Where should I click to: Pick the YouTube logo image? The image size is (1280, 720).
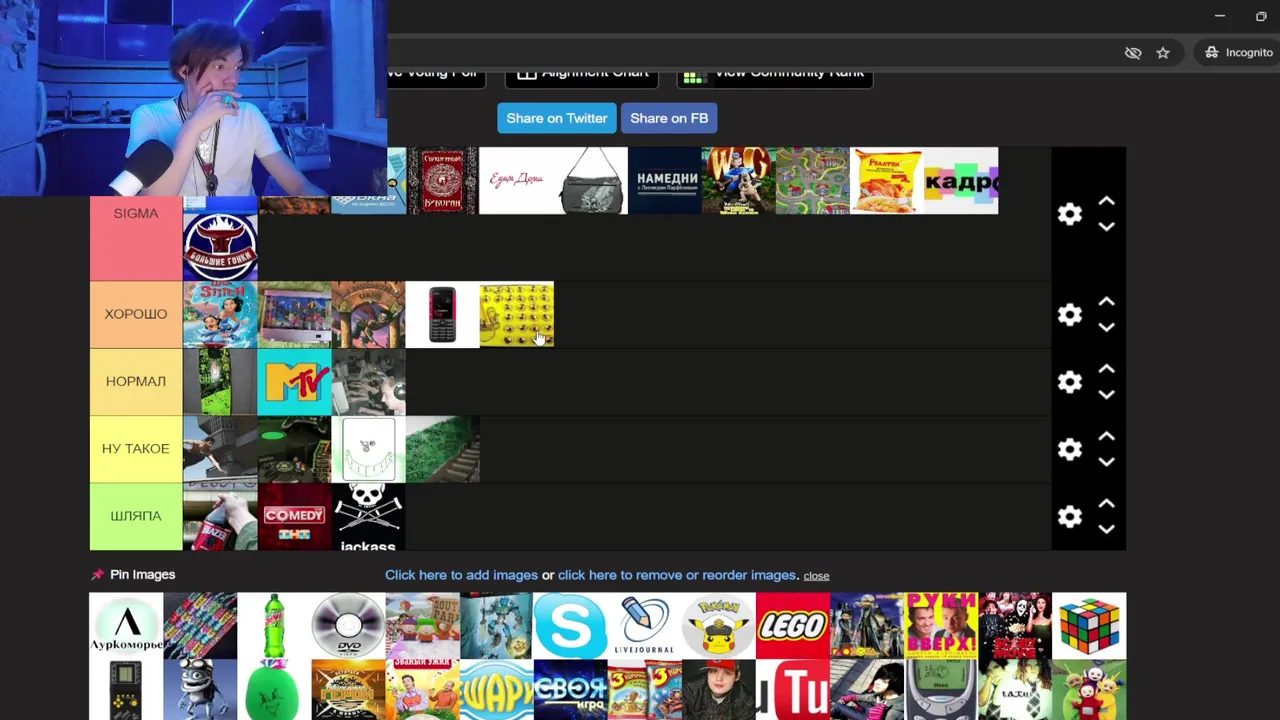click(793, 690)
